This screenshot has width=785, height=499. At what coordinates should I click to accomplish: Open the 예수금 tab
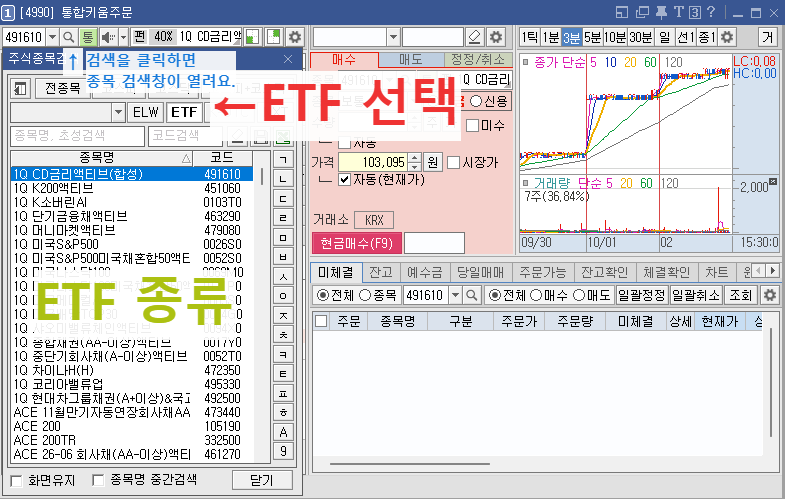(x=425, y=272)
